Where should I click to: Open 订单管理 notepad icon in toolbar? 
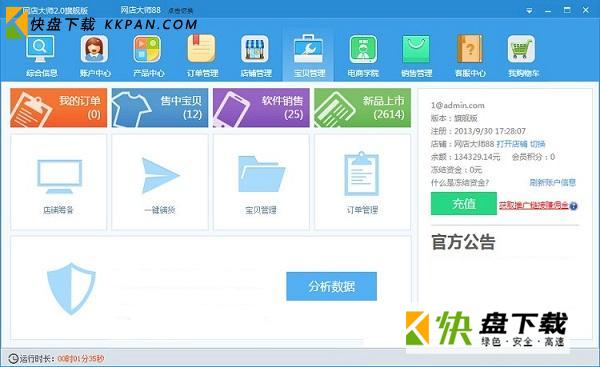point(202,49)
